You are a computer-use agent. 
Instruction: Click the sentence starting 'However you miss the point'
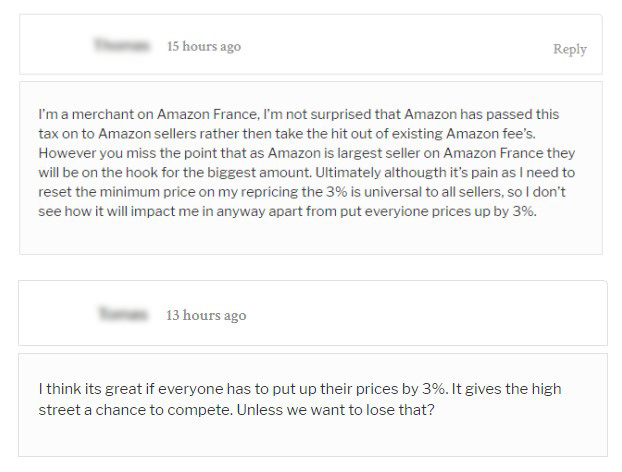[x=307, y=163]
